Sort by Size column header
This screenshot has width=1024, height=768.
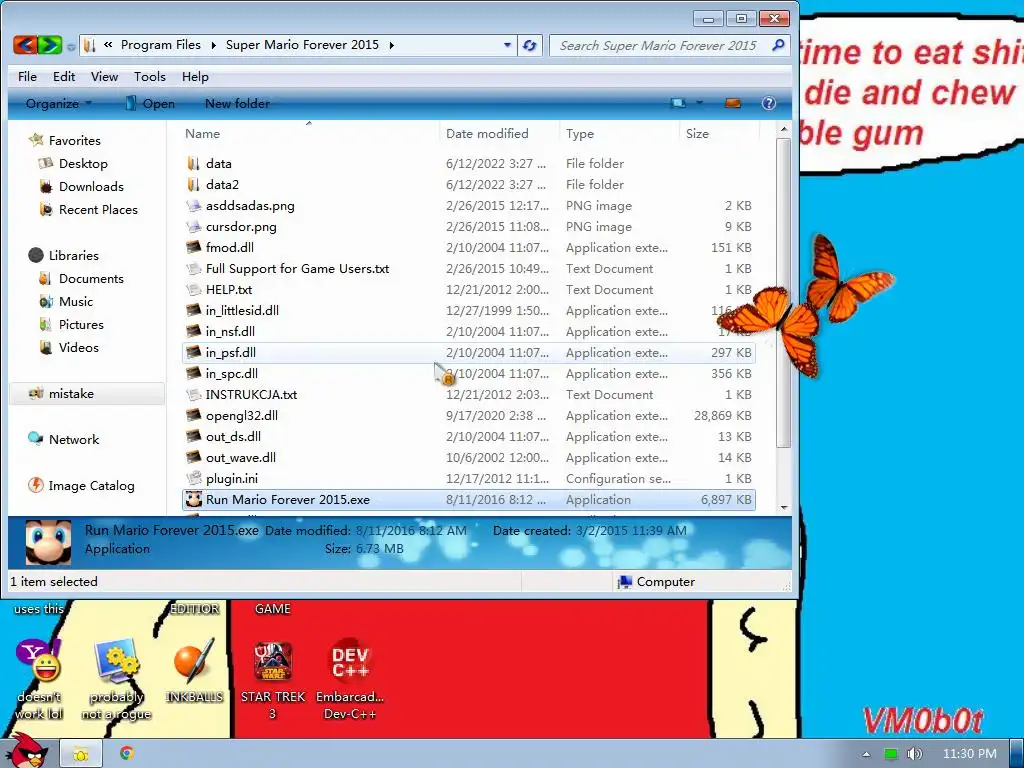pyautogui.click(x=697, y=133)
